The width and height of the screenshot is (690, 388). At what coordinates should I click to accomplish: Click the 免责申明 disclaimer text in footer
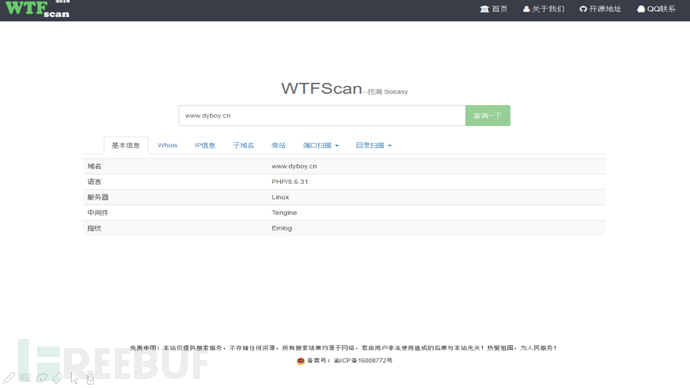(343, 348)
